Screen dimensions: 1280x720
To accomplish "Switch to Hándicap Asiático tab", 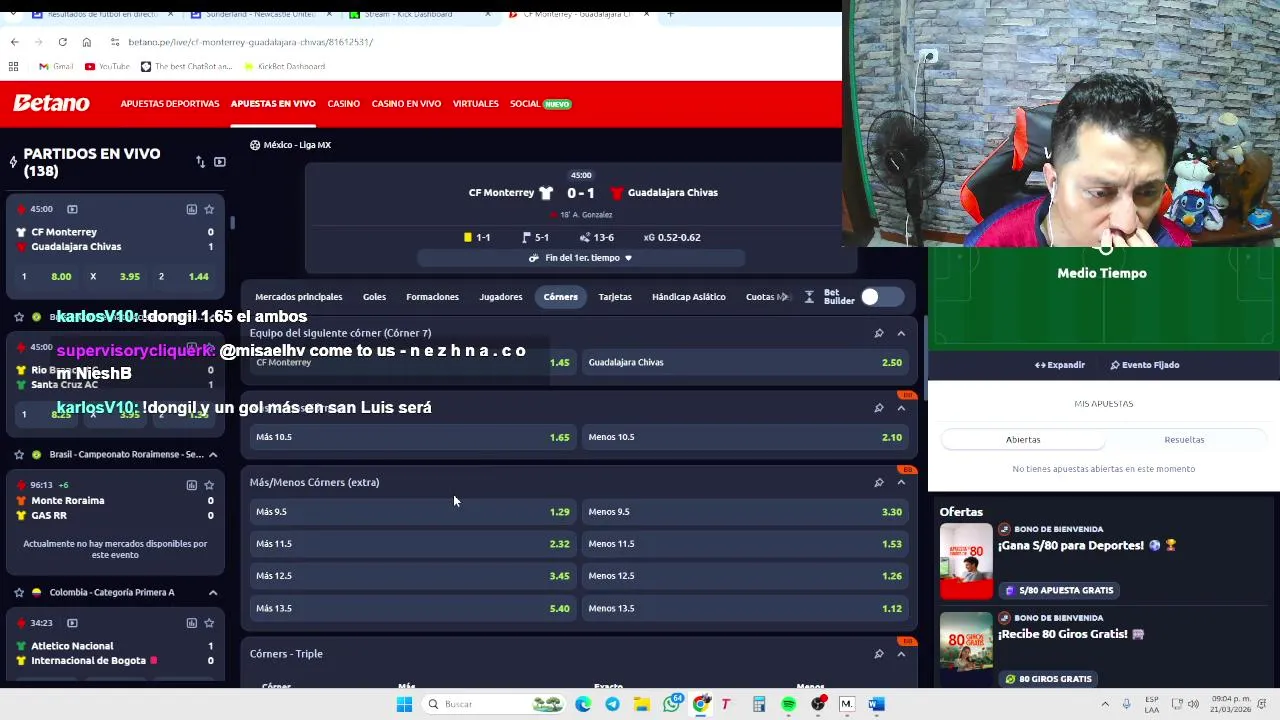I will [x=689, y=297].
